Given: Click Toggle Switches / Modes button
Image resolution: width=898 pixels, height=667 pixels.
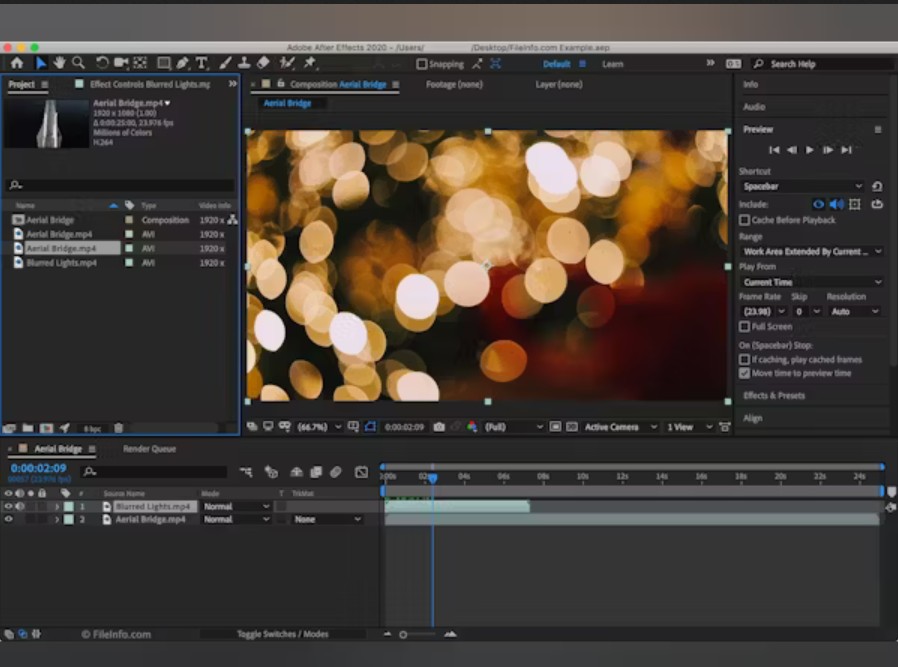Looking at the screenshot, I should tap(283, 634).
